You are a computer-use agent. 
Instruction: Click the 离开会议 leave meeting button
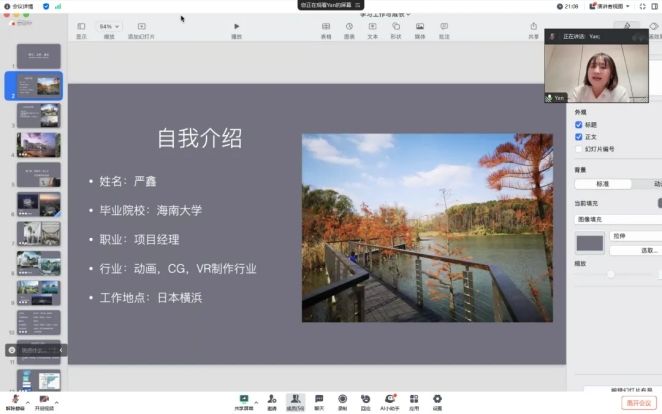click(x=638, y=402)
